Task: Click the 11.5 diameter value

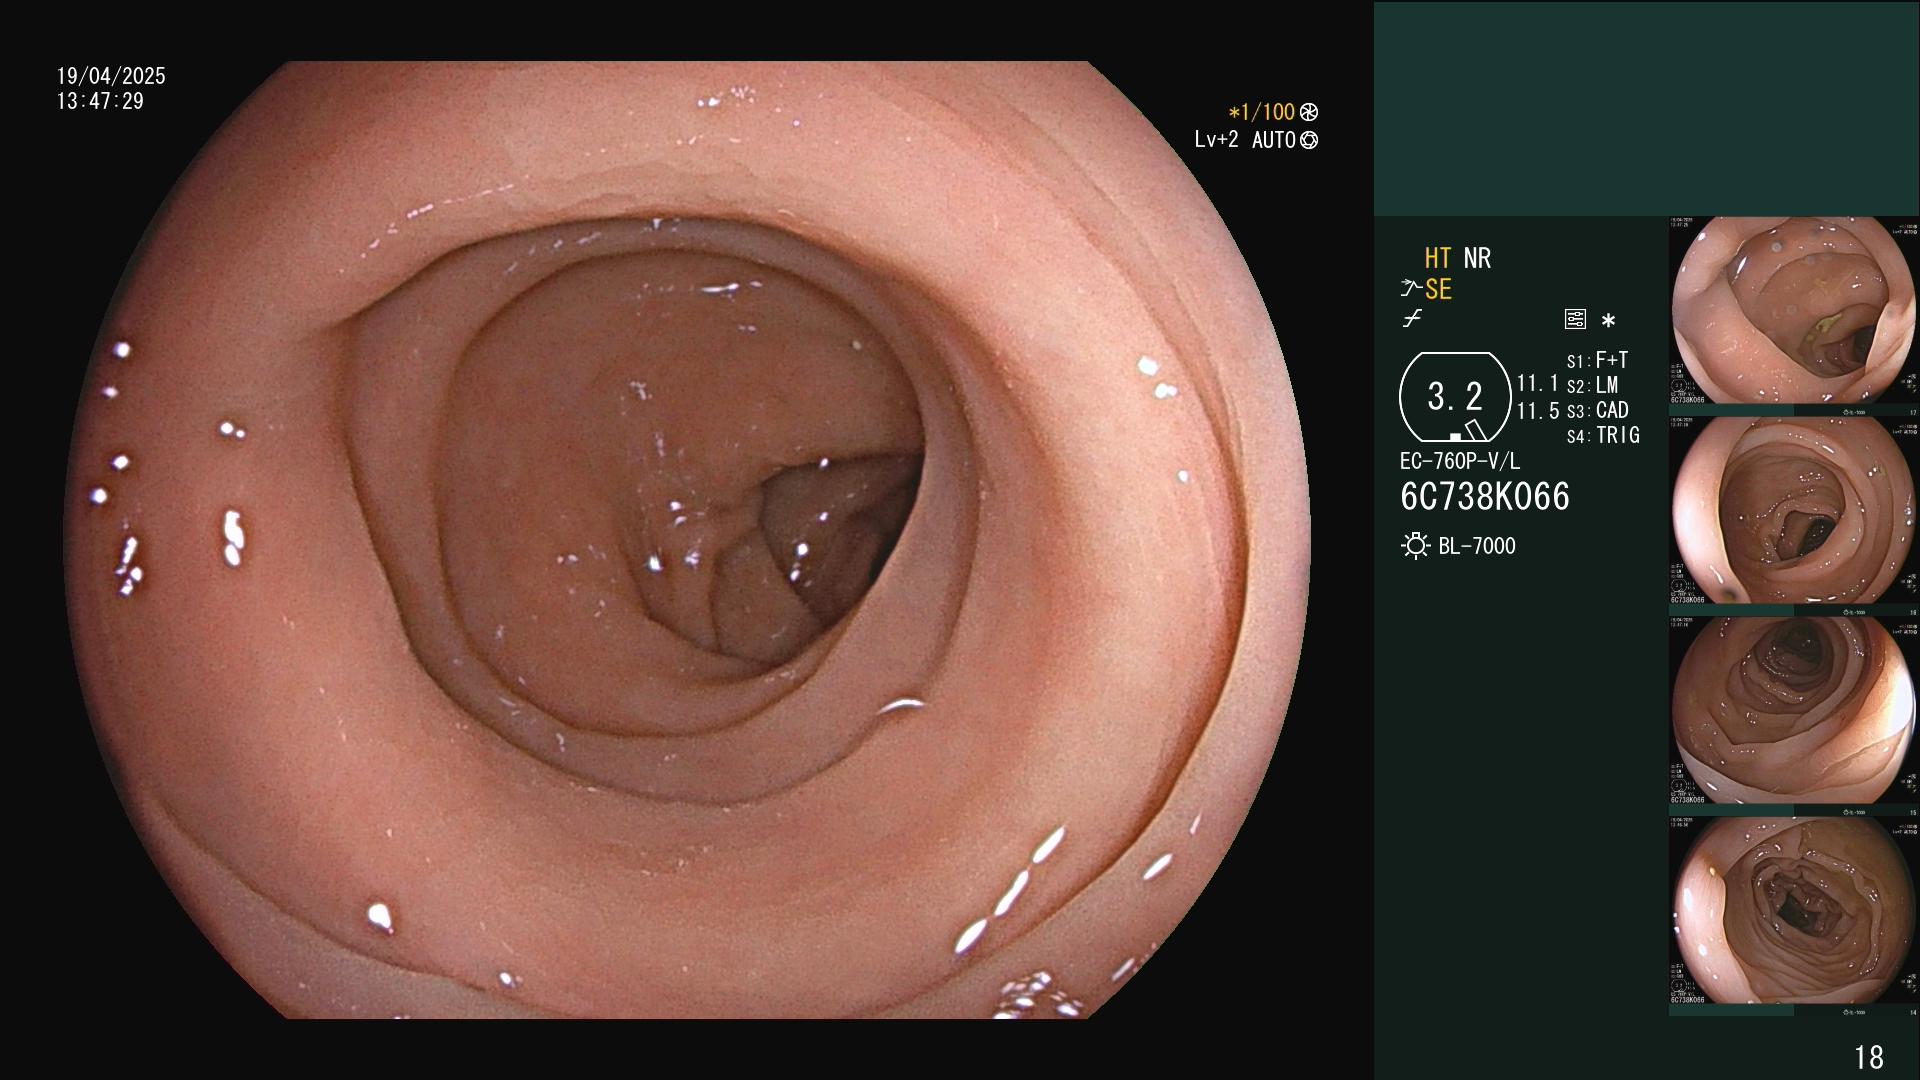Action: [1538, 411]
